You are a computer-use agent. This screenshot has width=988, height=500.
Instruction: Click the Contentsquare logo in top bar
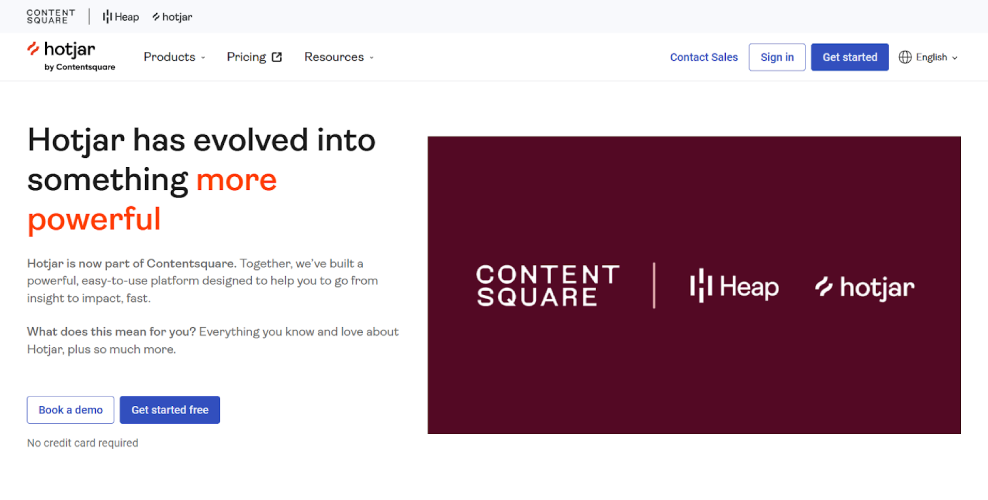point(50,17)
